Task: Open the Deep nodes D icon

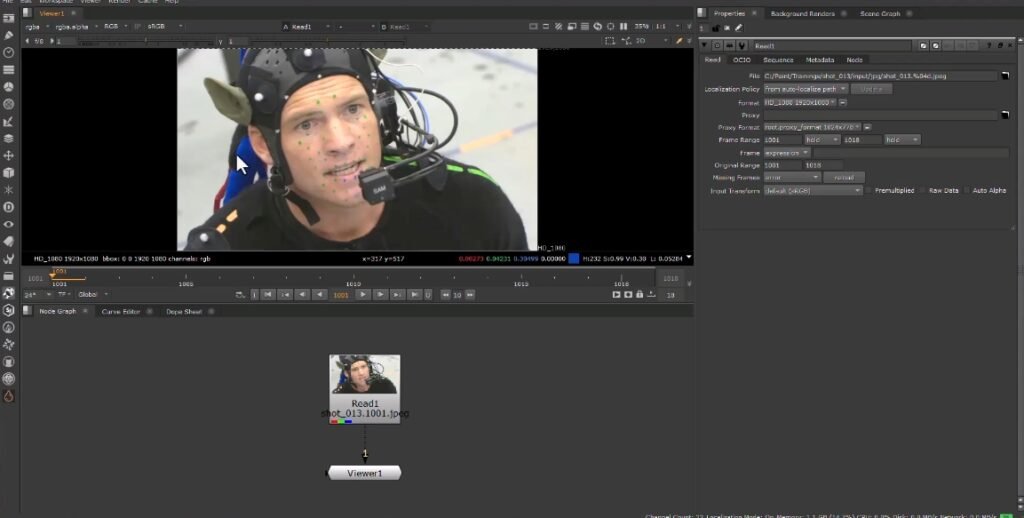Action: tap(8, 207)
